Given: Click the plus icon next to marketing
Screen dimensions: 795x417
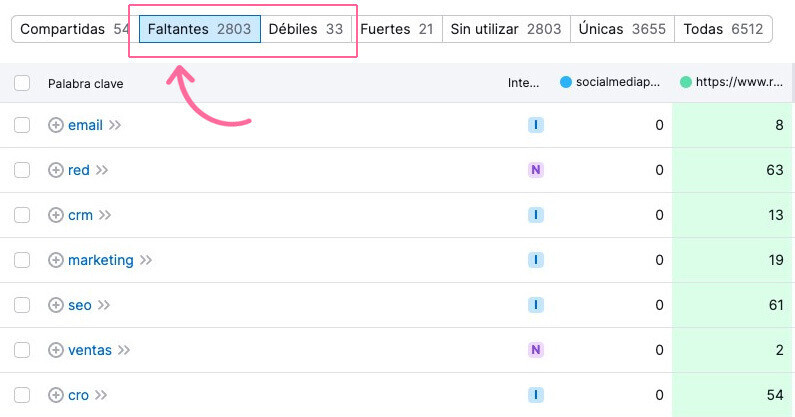Looking at the screenshot, I should (x=56, y=260).
